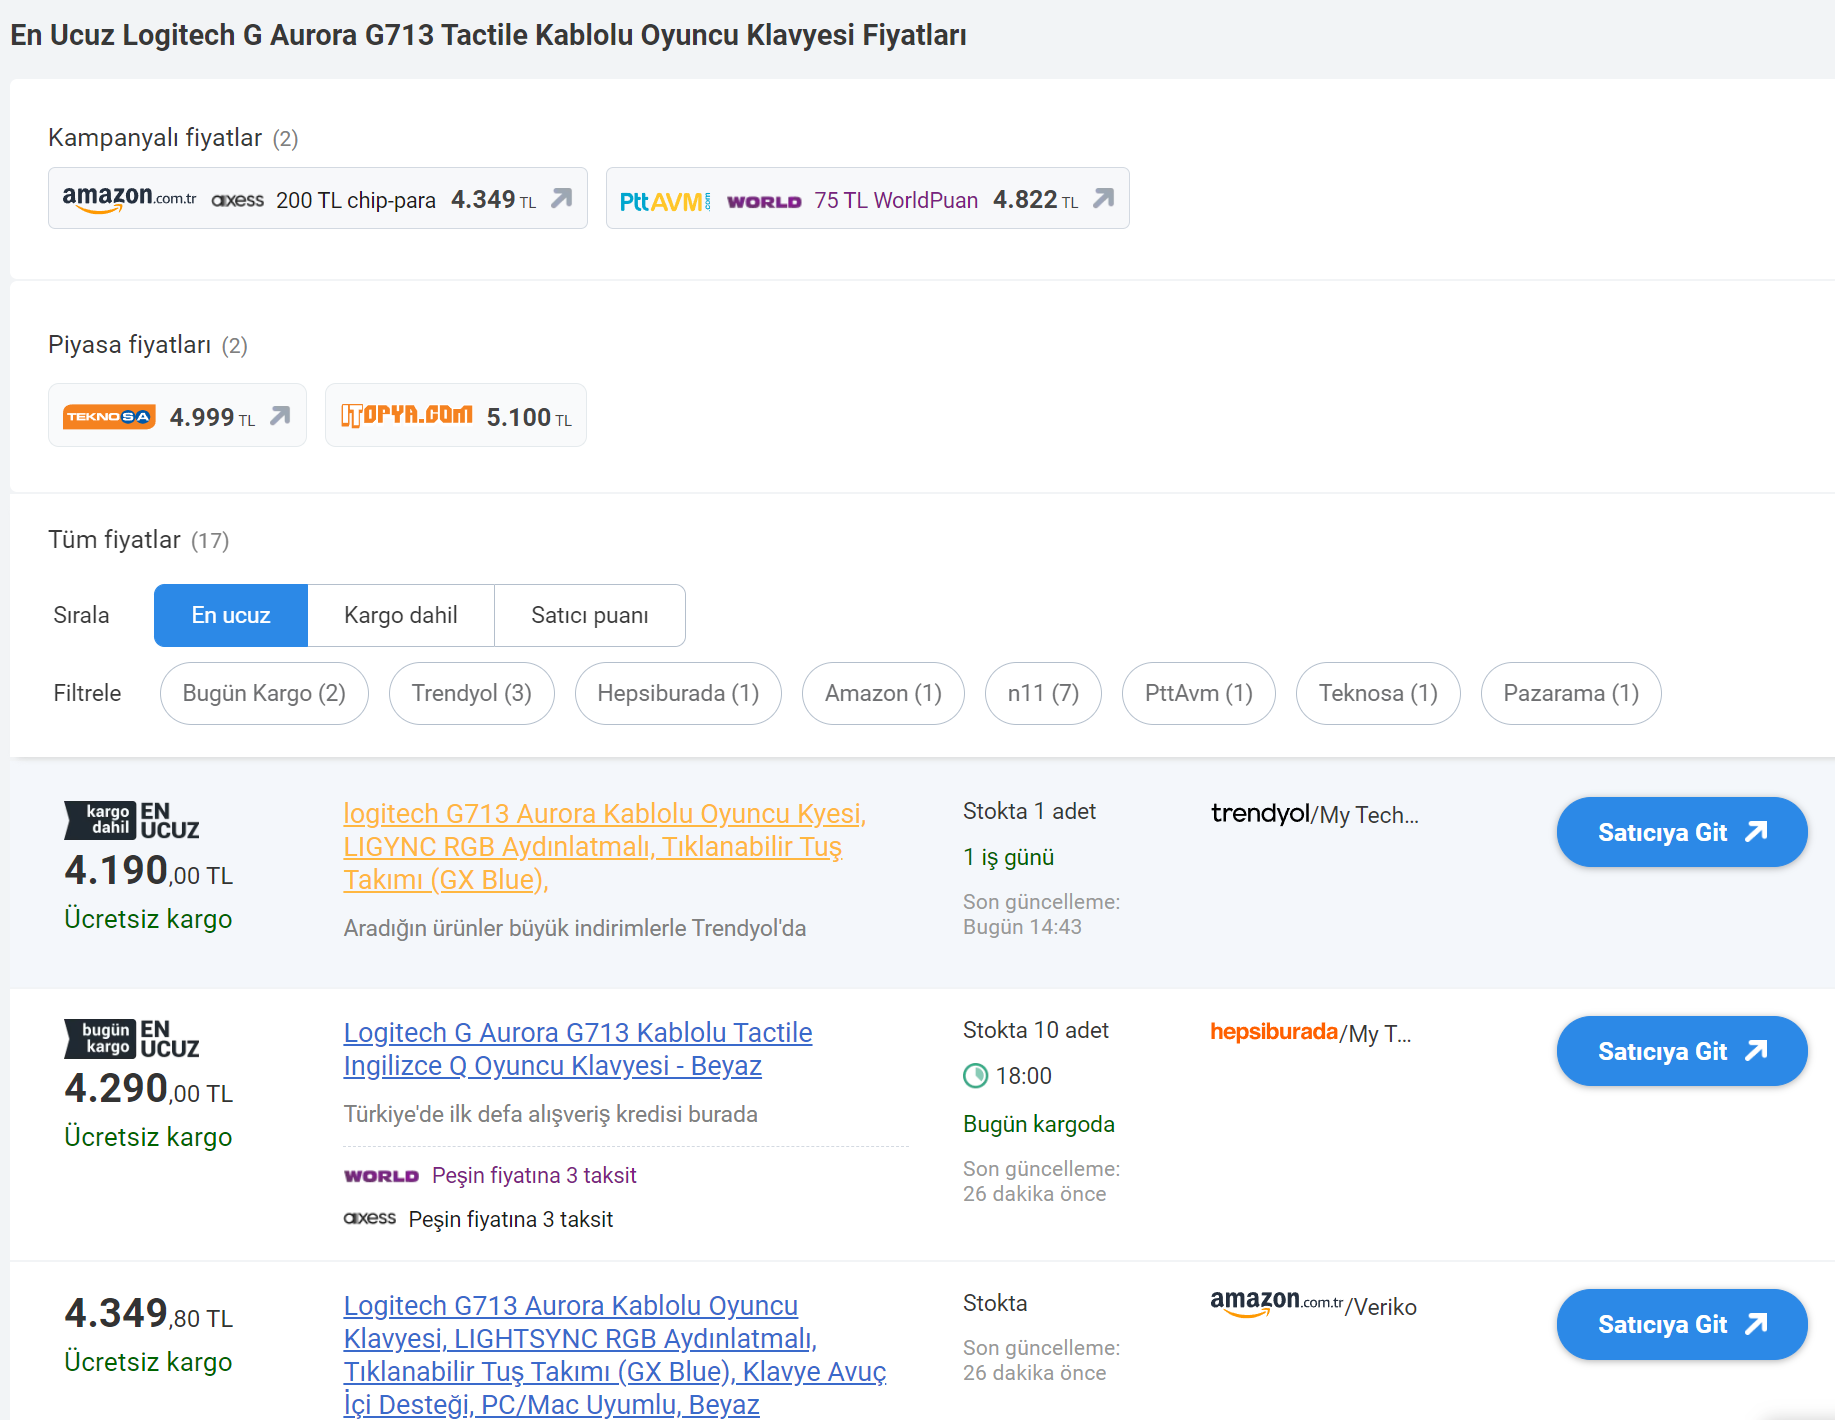The image size is (1835, 1420).
Task: Filter by 'Pazarama (1)'
Action: [1571, 693]
